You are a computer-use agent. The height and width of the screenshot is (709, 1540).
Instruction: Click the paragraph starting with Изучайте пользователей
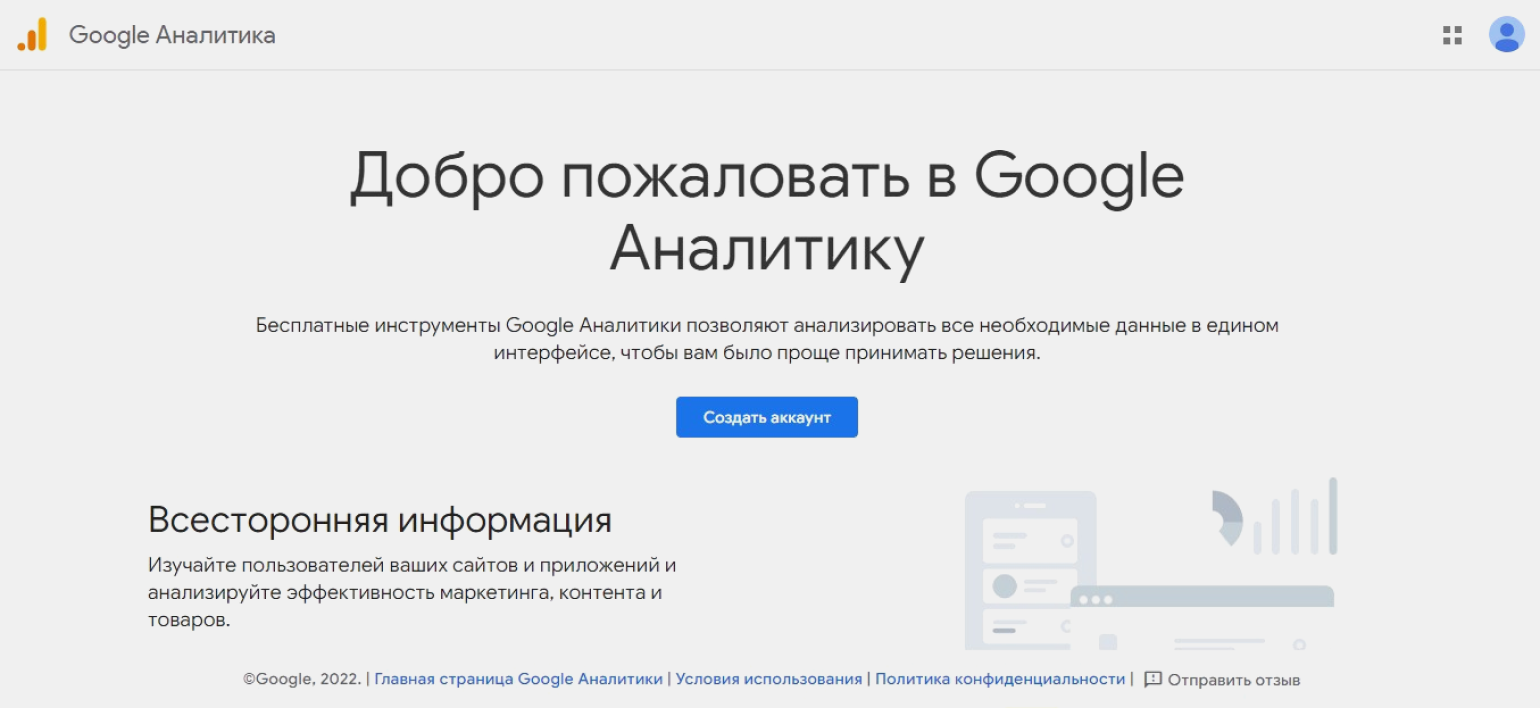point(412,592)
